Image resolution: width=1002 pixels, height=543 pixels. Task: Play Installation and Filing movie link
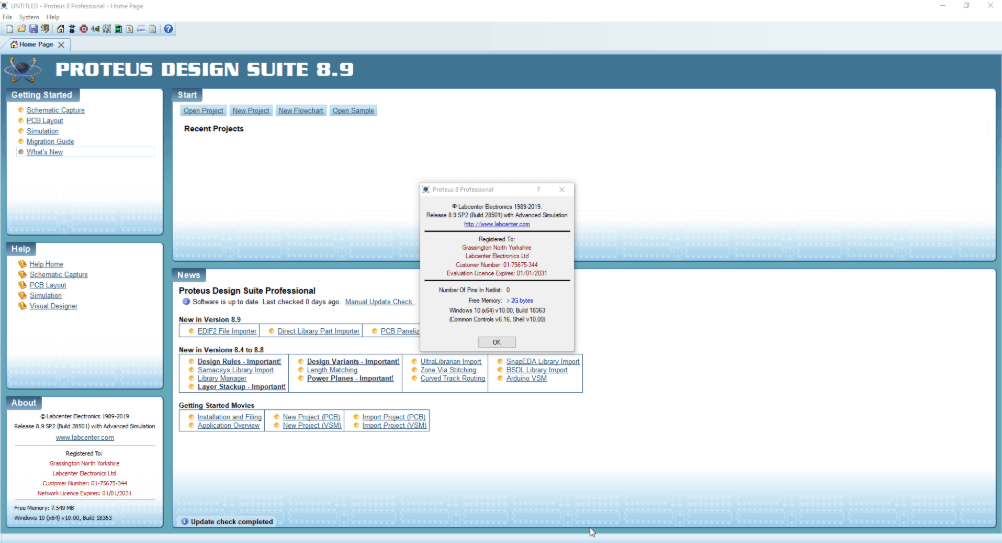click(229, 417)
